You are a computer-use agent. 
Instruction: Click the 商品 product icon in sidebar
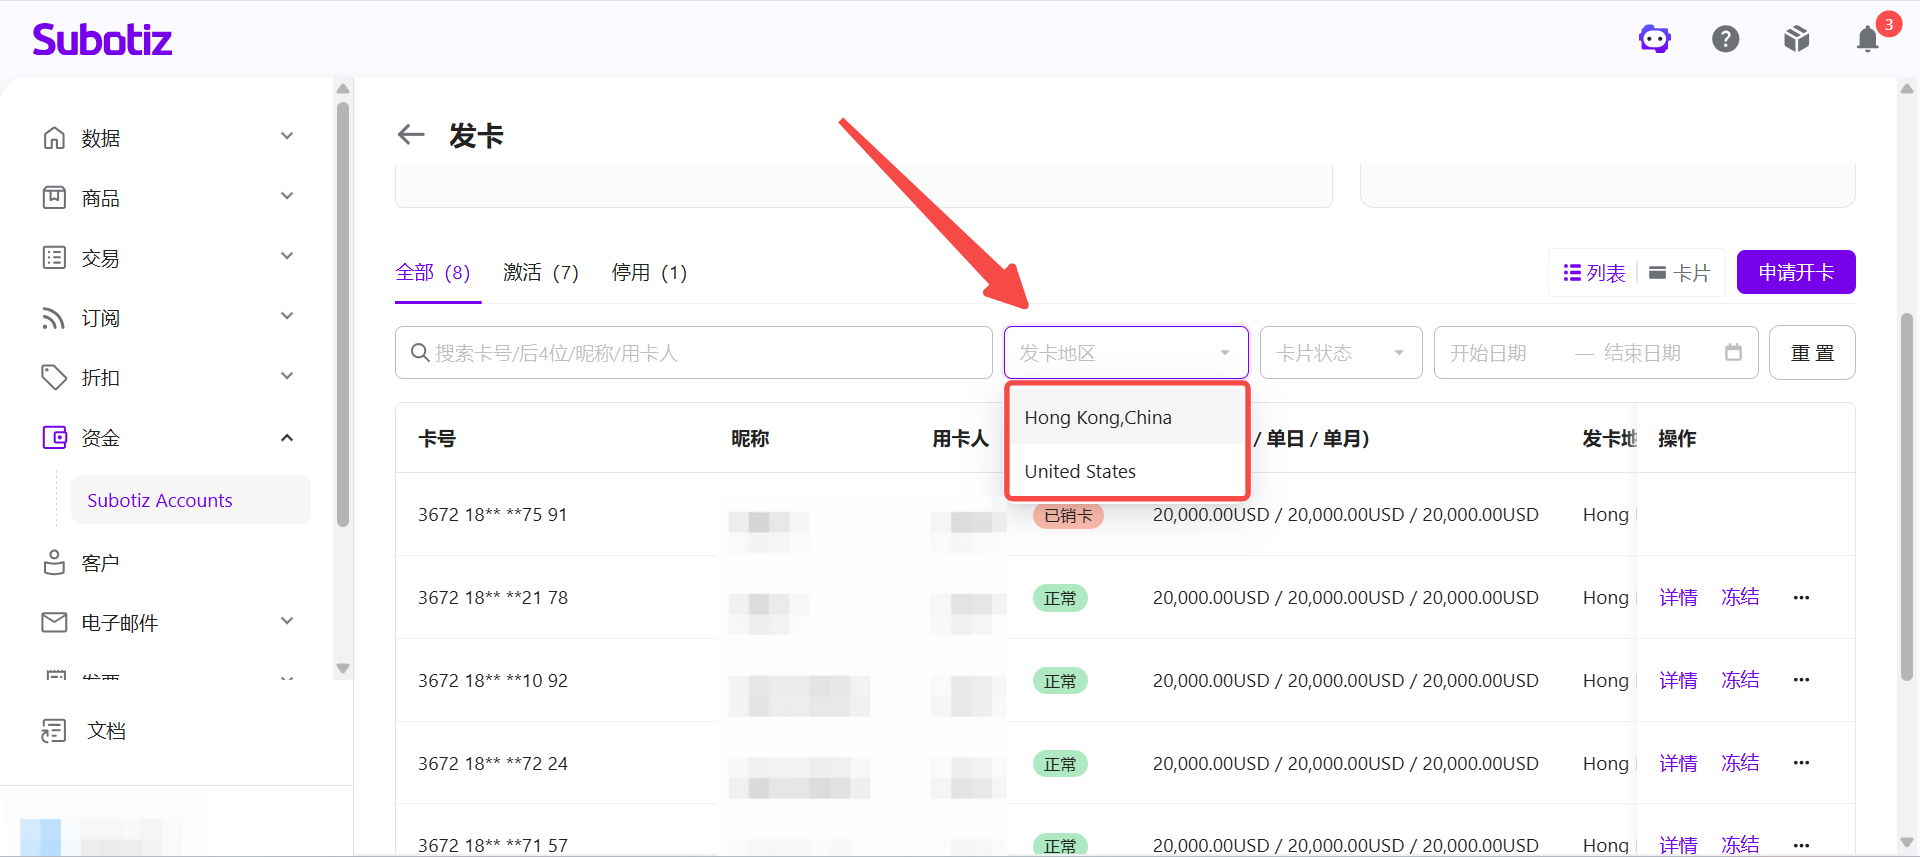(x=54, y=197)
